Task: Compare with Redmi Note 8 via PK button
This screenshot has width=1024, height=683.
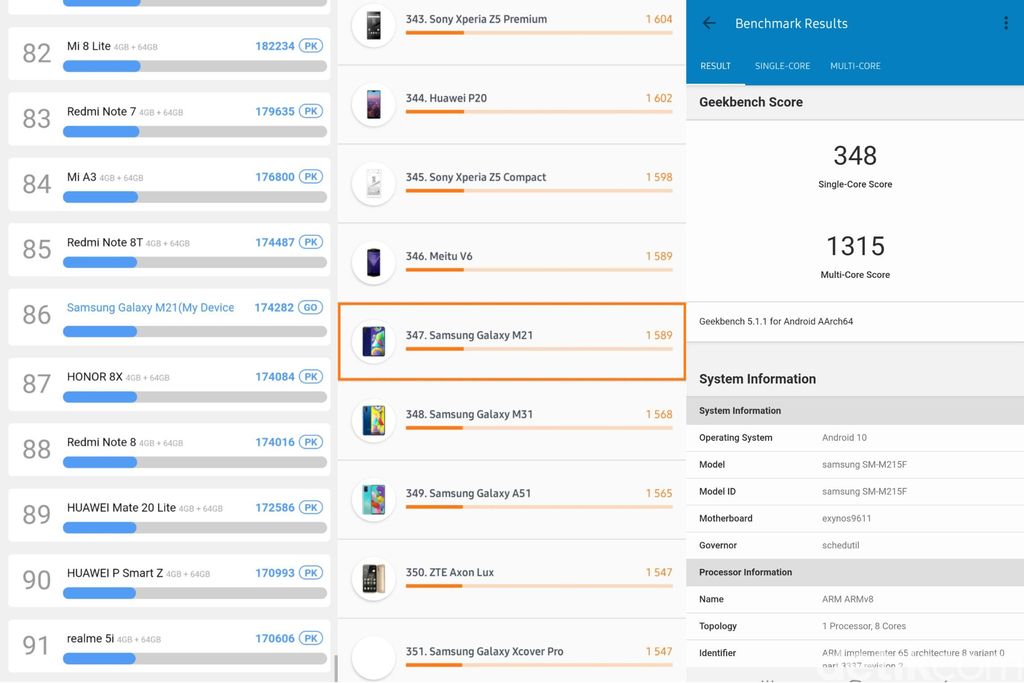Action: [x=311, y=442]
